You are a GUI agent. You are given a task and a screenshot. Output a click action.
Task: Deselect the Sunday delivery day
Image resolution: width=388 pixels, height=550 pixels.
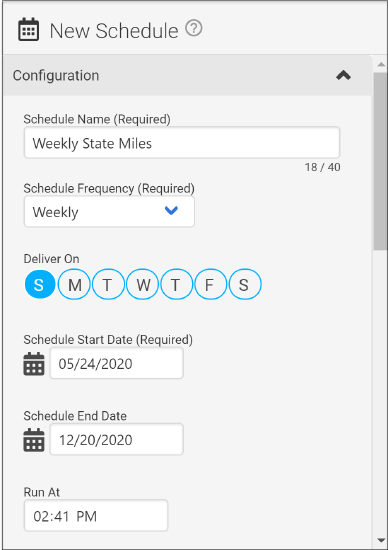coord(40,284)
